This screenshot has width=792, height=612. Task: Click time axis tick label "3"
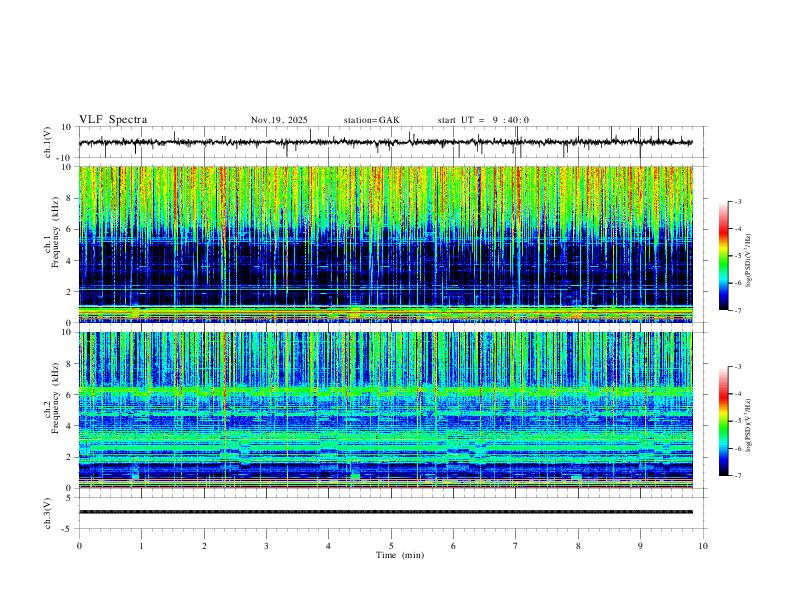tap(266, 546)
